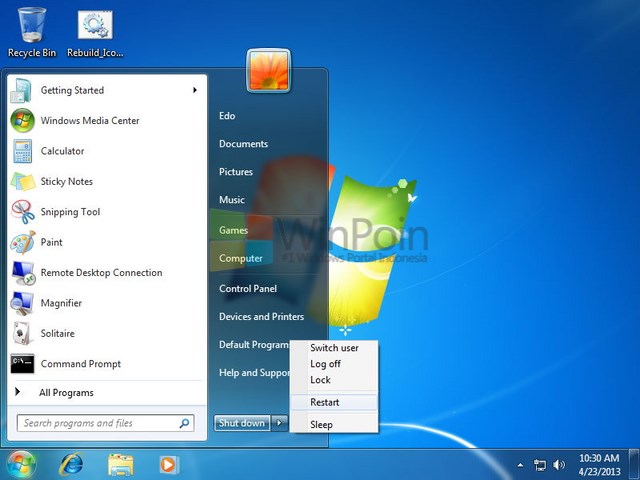Launch the Magnifier icon
The height and width of the screenshot is (480, 640).
pyautogui.click(x=22, y=303)
